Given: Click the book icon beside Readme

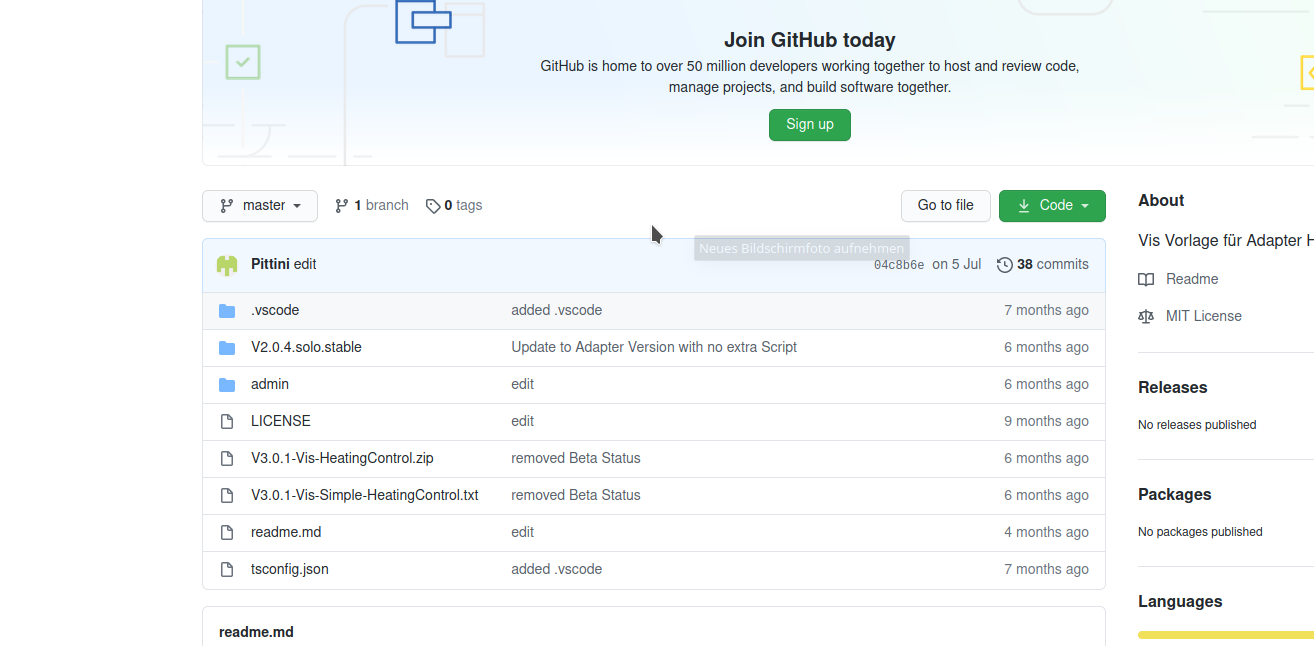Looking at the screenshot, I should 1146,279.
